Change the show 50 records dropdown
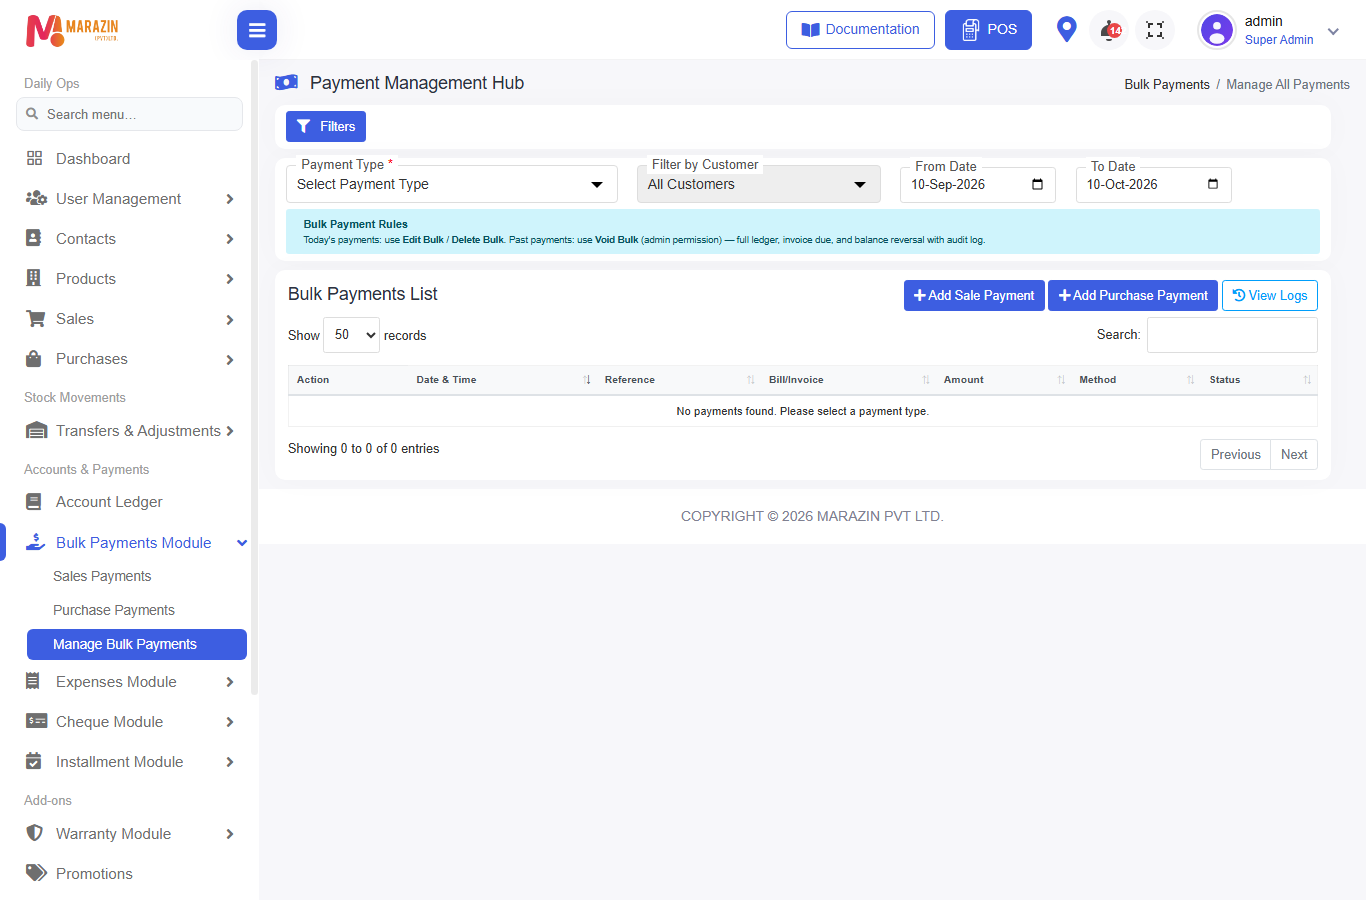 tap(351, 335)
